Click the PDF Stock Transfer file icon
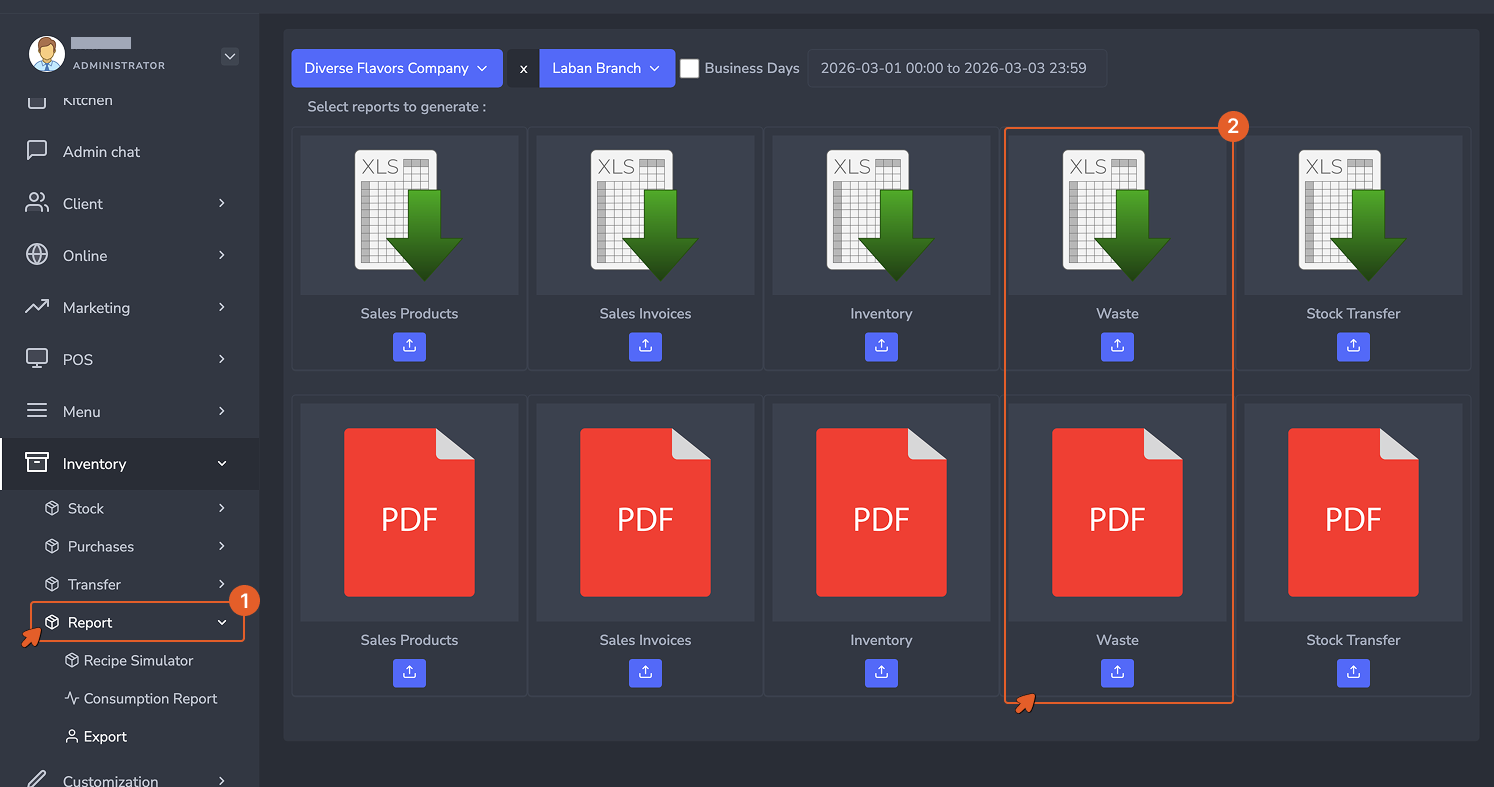 pyautogui.click(x=1353, y=512)
